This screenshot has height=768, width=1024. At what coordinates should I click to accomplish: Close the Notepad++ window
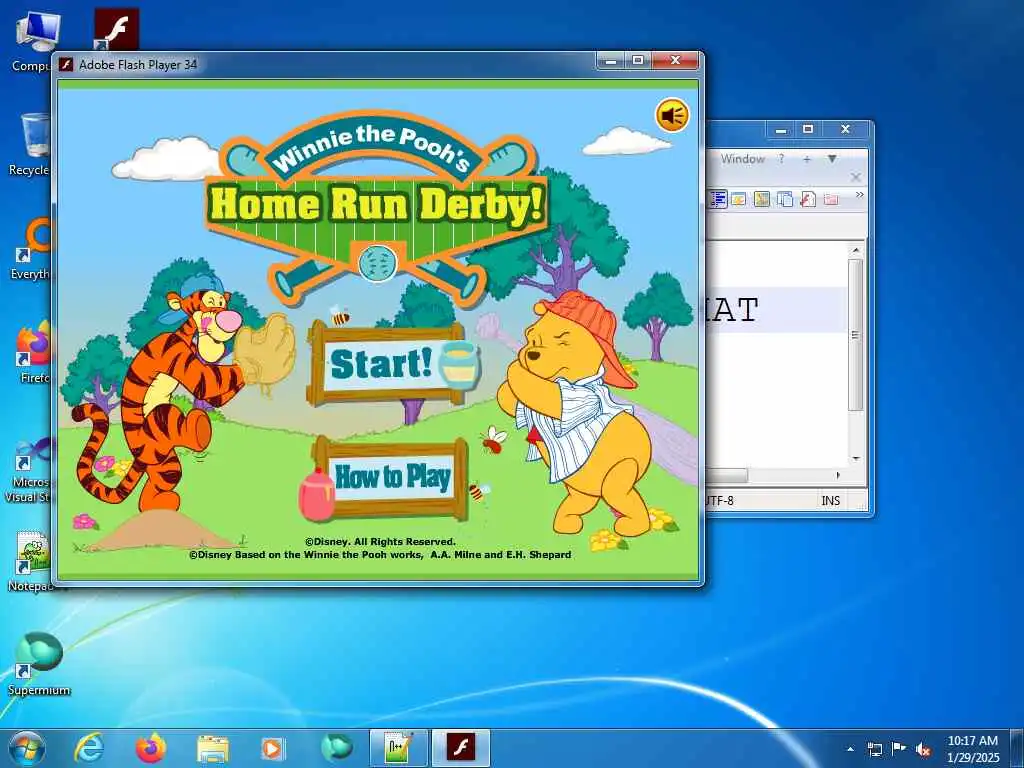point(845,129)
